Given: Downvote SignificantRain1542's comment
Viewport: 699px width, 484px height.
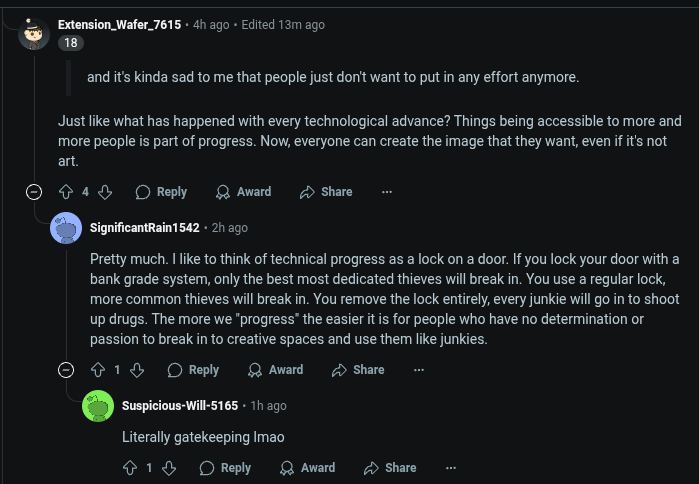Looking at the screenshot, I should pos(137,370).
